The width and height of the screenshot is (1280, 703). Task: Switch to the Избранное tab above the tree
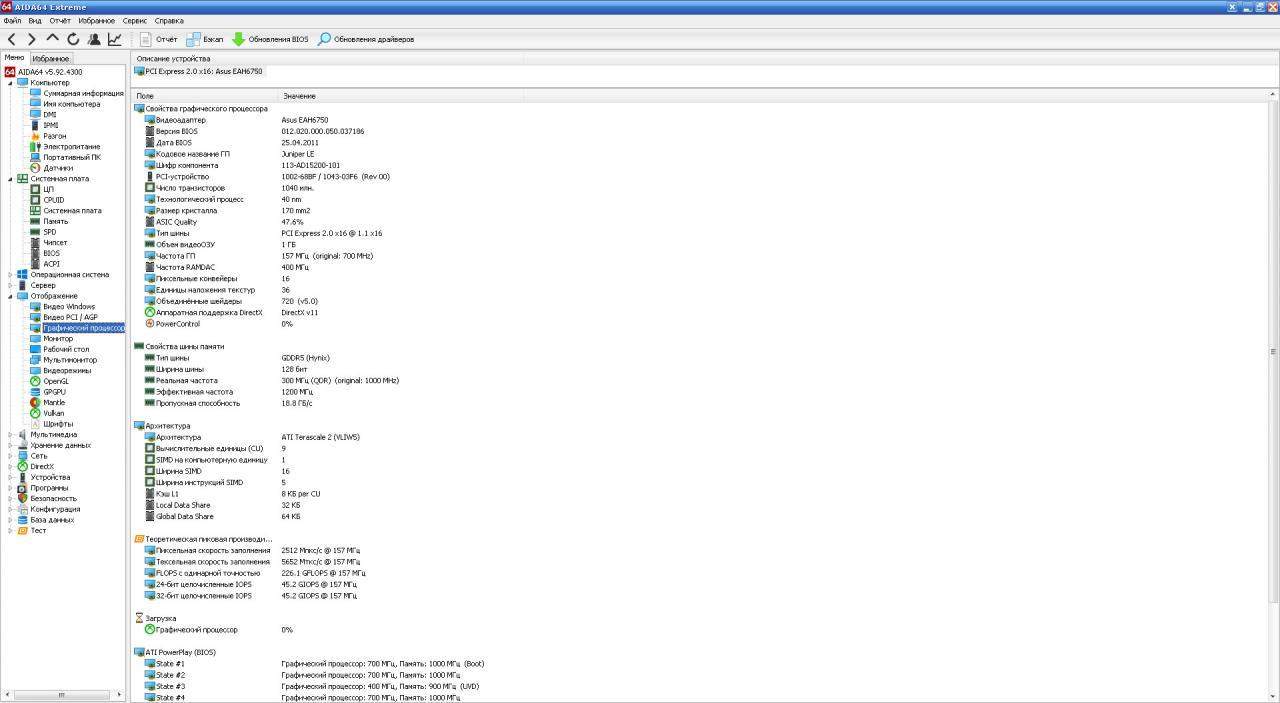point(50,59)
